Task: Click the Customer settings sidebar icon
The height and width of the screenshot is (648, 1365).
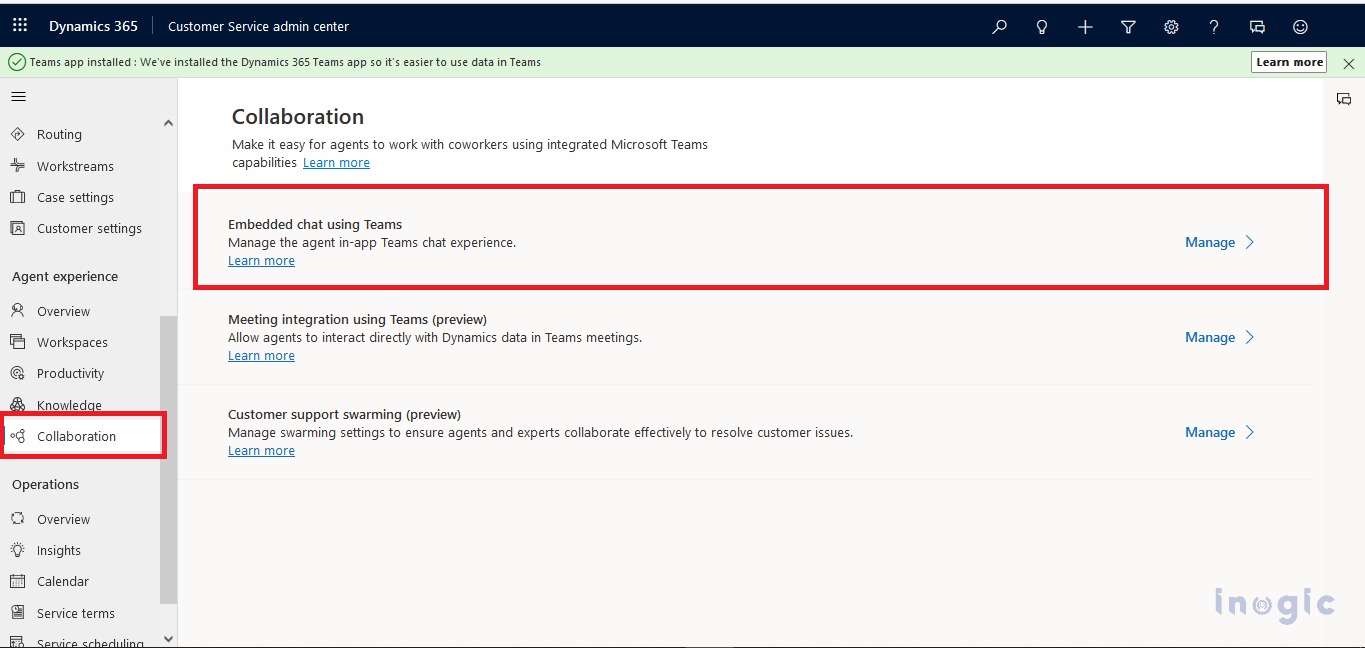Action: point(17,228)
